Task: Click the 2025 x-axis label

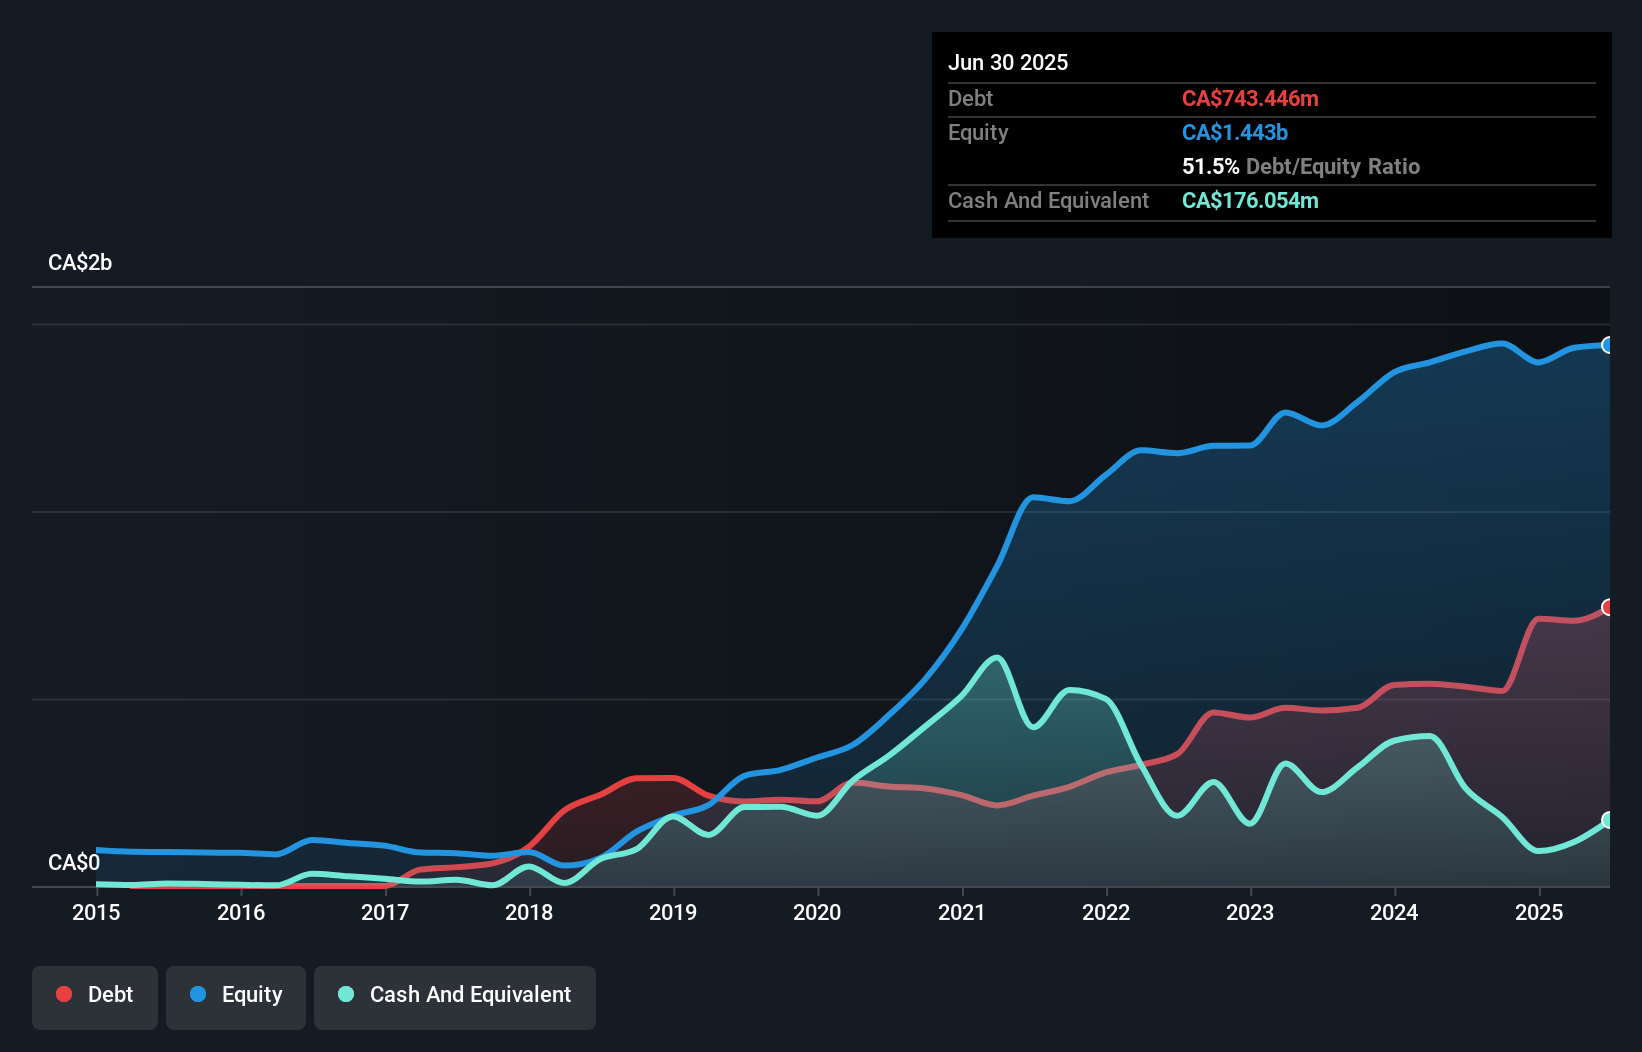Action: (1539, 912)
